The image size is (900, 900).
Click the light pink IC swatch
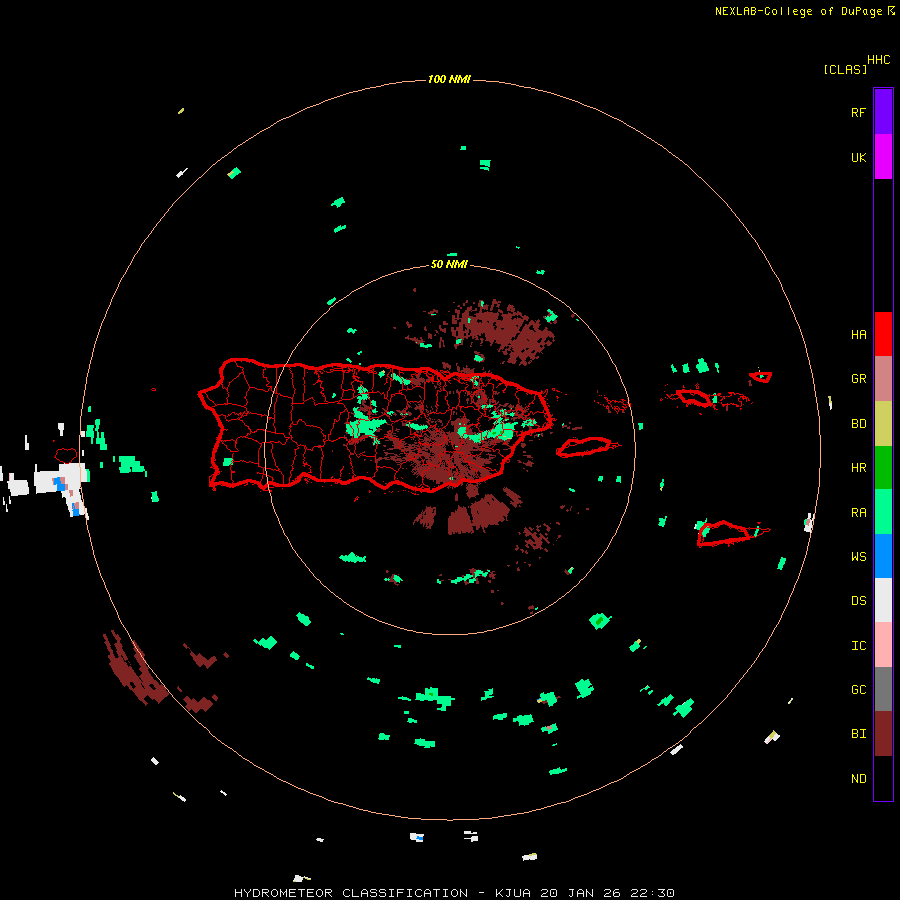[x=883, y=645]
